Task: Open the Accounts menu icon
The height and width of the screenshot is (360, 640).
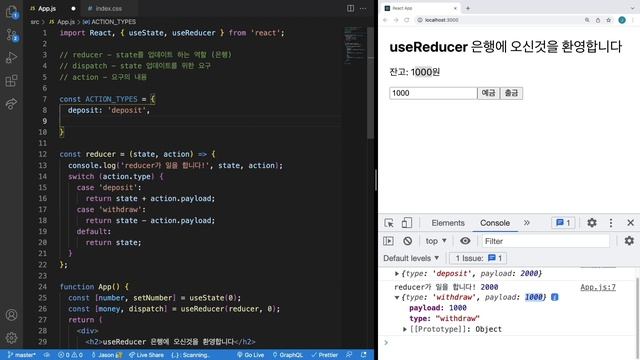Action: (11, 315)
